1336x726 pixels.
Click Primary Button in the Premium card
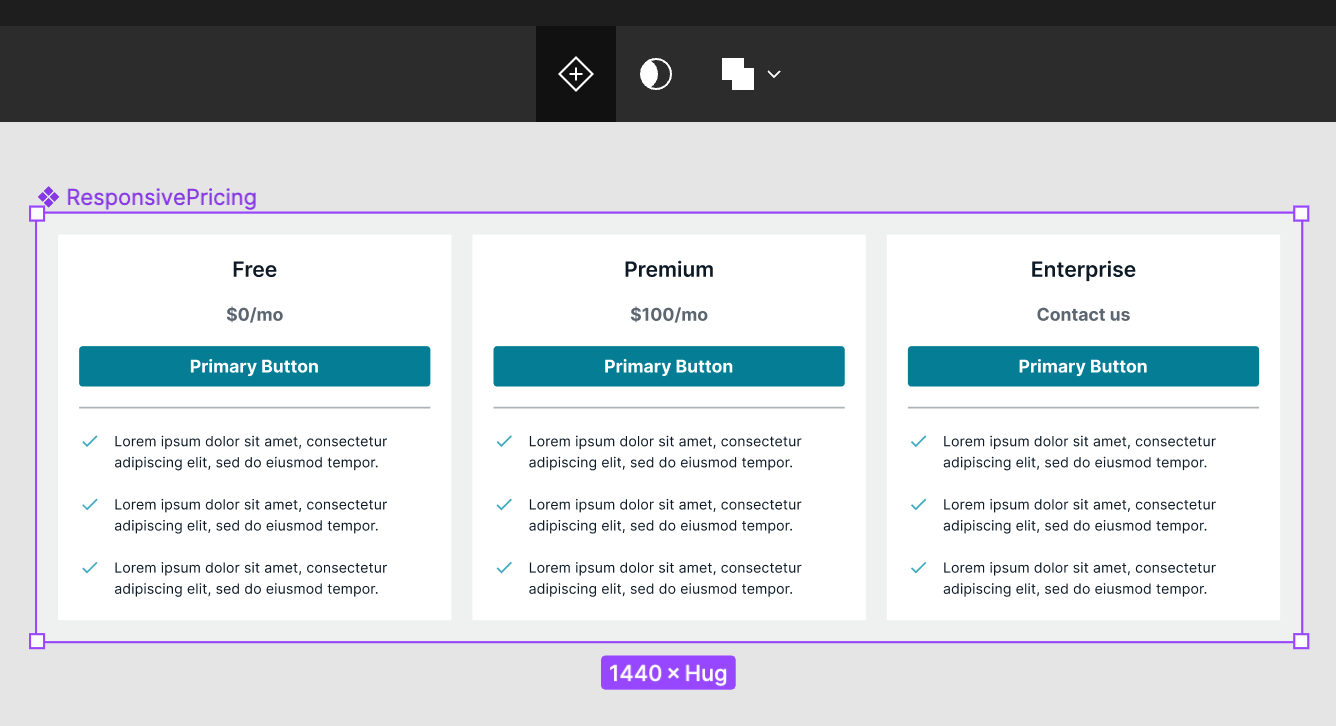tap(668, 366)
